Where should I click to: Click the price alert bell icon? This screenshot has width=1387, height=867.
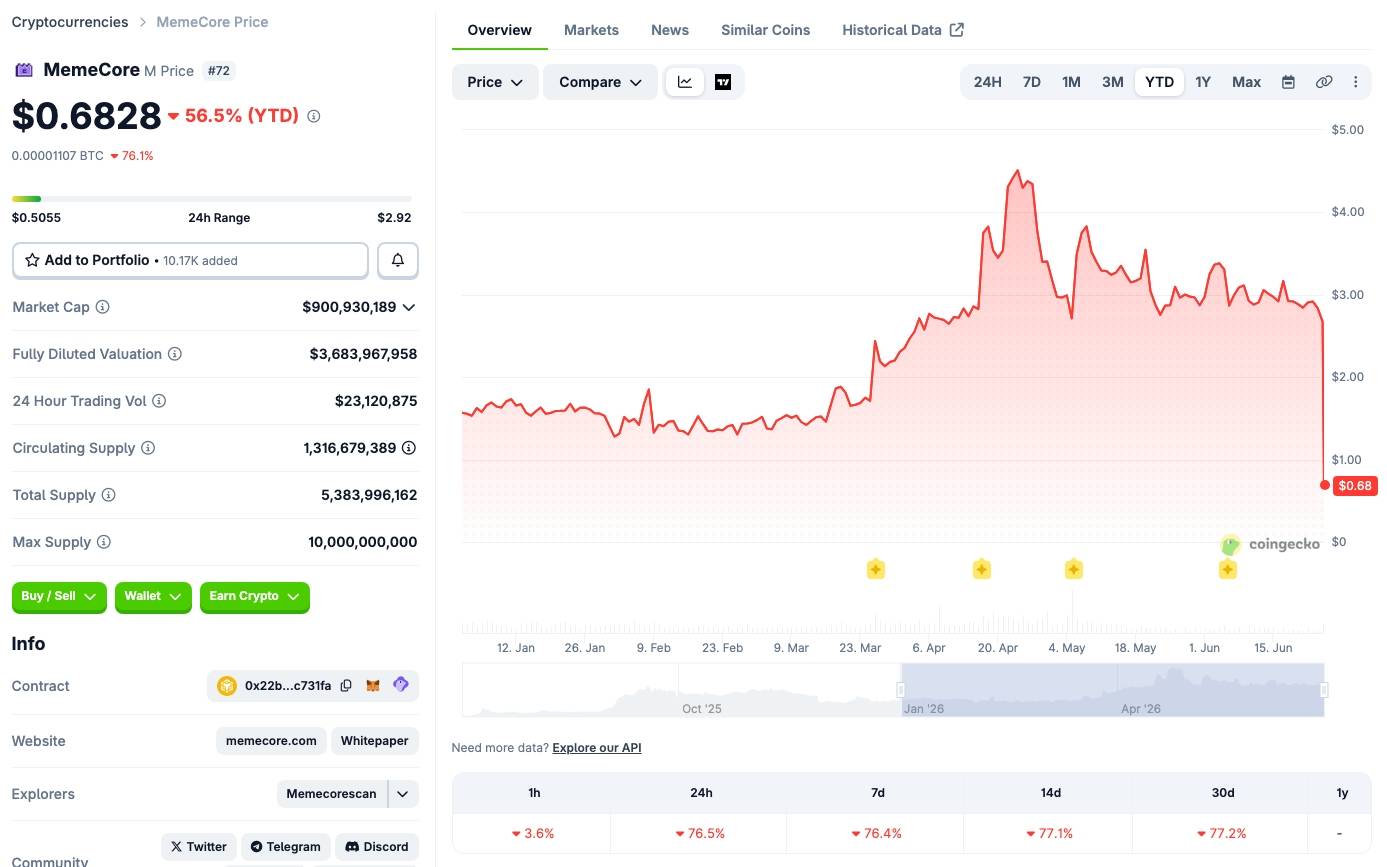point(398,260)
